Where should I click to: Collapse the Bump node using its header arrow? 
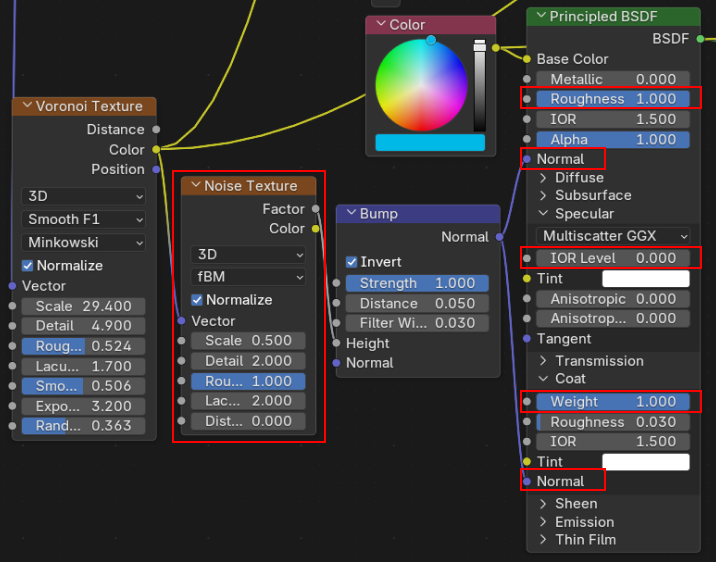point(350,214)
